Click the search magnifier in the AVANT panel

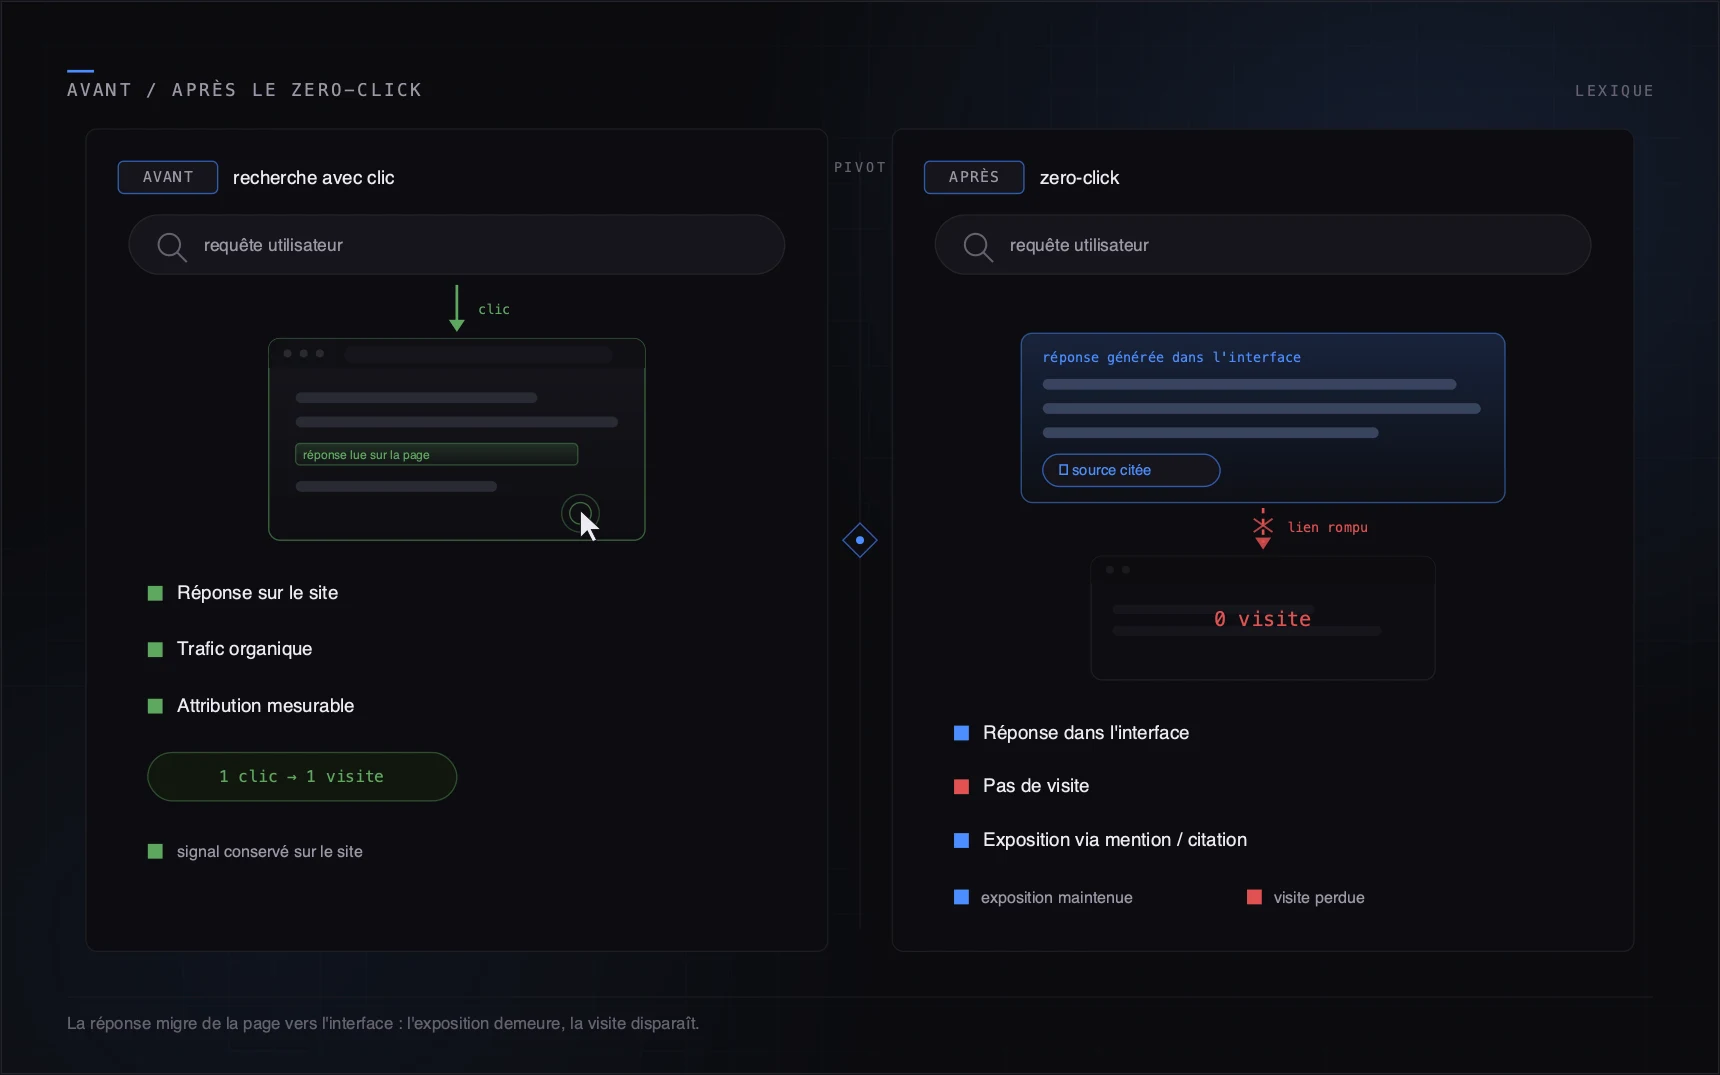click(172, 246)
